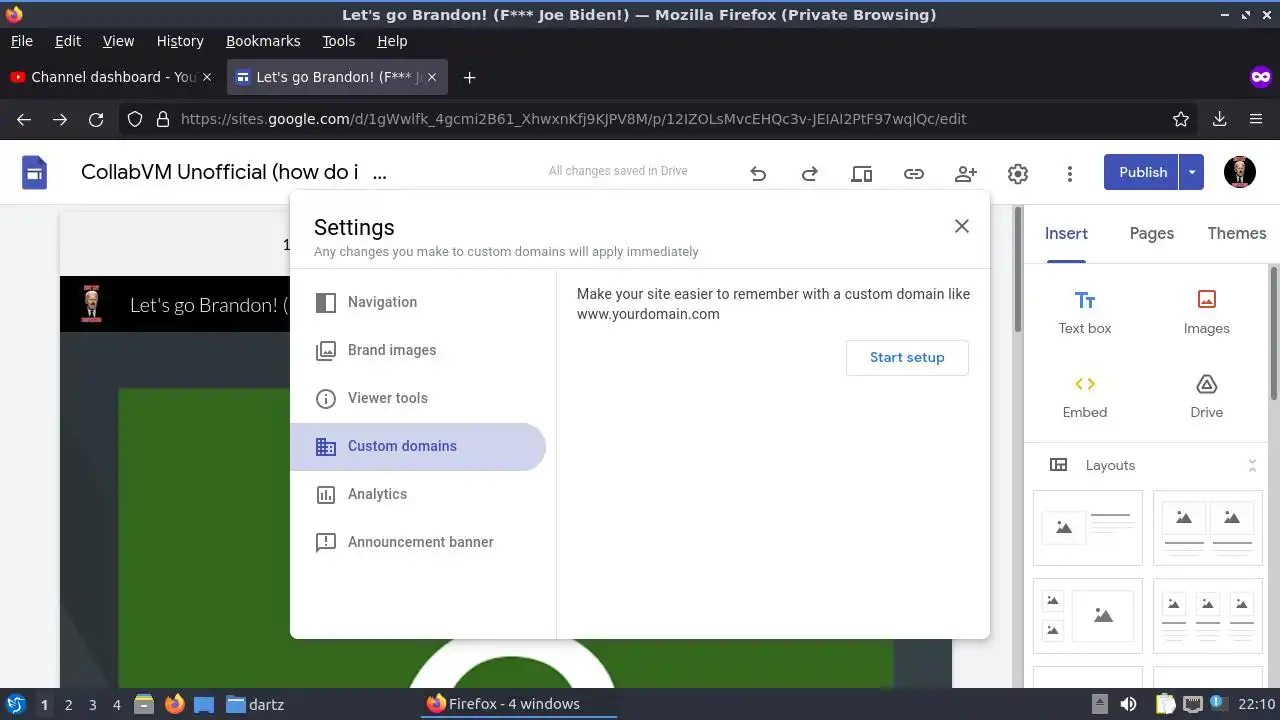Reload the current page
1280x720 pixels.
pos(96,119)
